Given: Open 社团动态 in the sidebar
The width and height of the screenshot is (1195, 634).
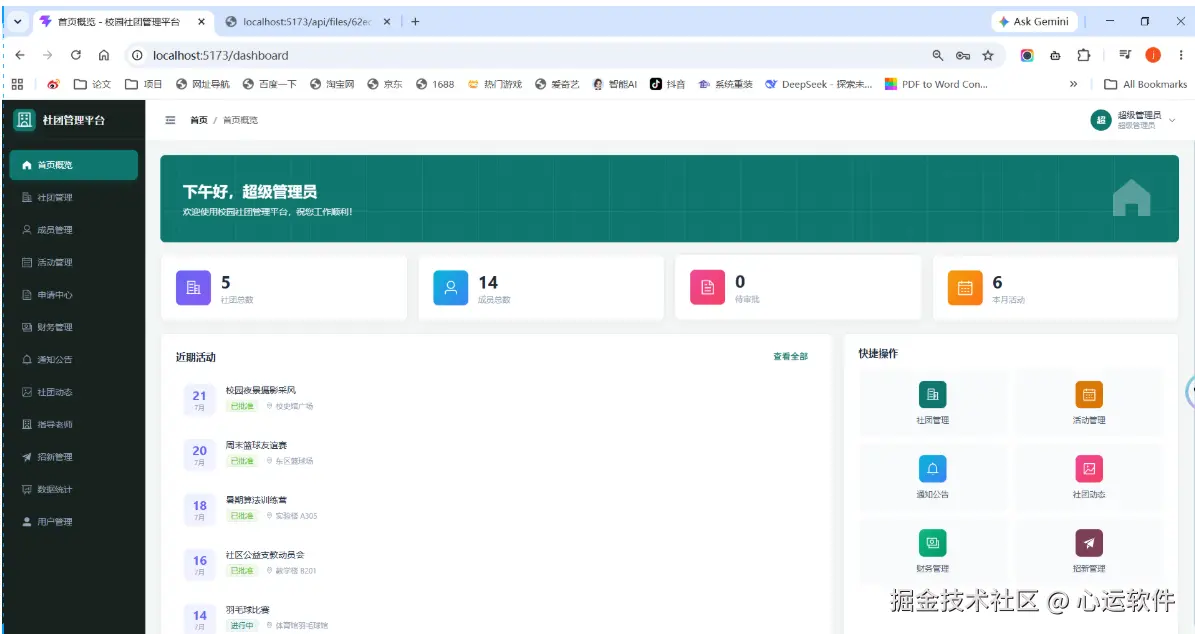Looking at the screenshot, I should point(74,392).
